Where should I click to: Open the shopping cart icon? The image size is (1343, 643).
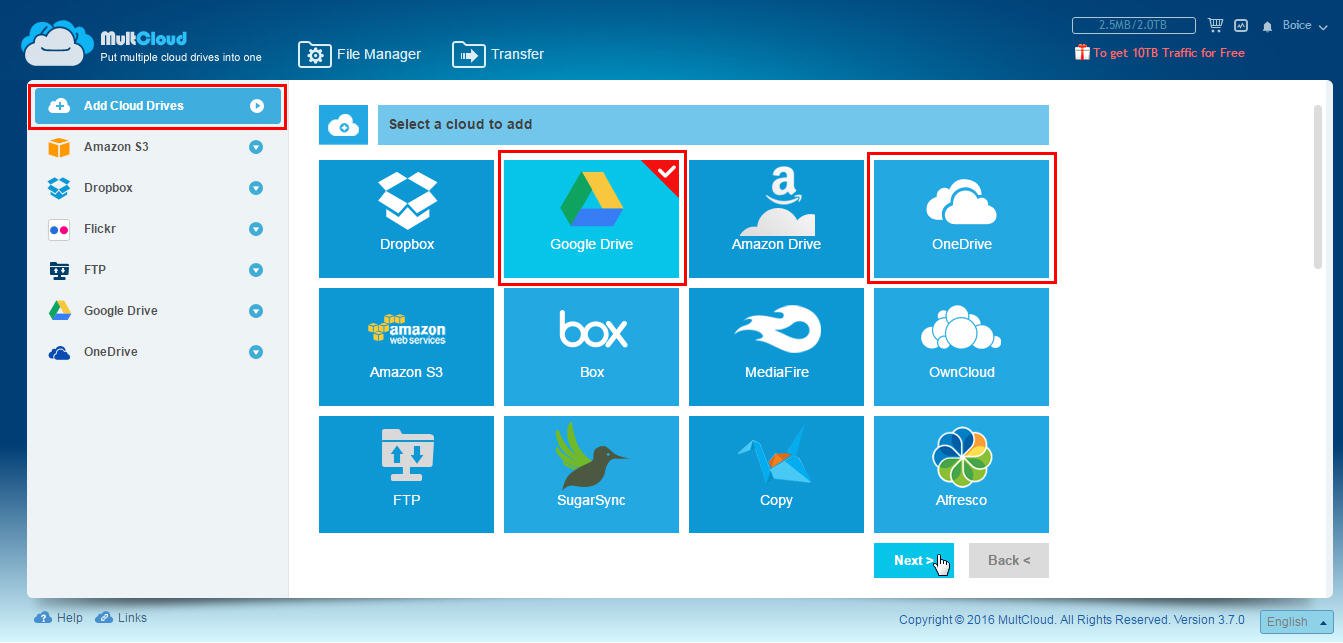(1216, 25)
